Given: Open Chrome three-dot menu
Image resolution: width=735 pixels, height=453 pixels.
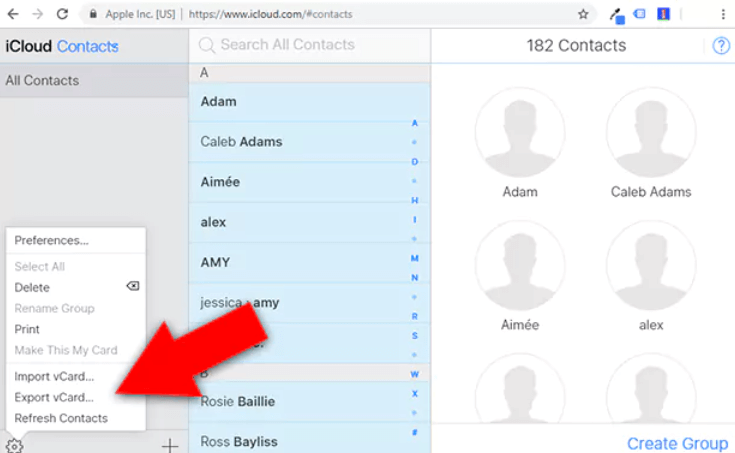Looking at the screenshot, I should click(722, 15).
